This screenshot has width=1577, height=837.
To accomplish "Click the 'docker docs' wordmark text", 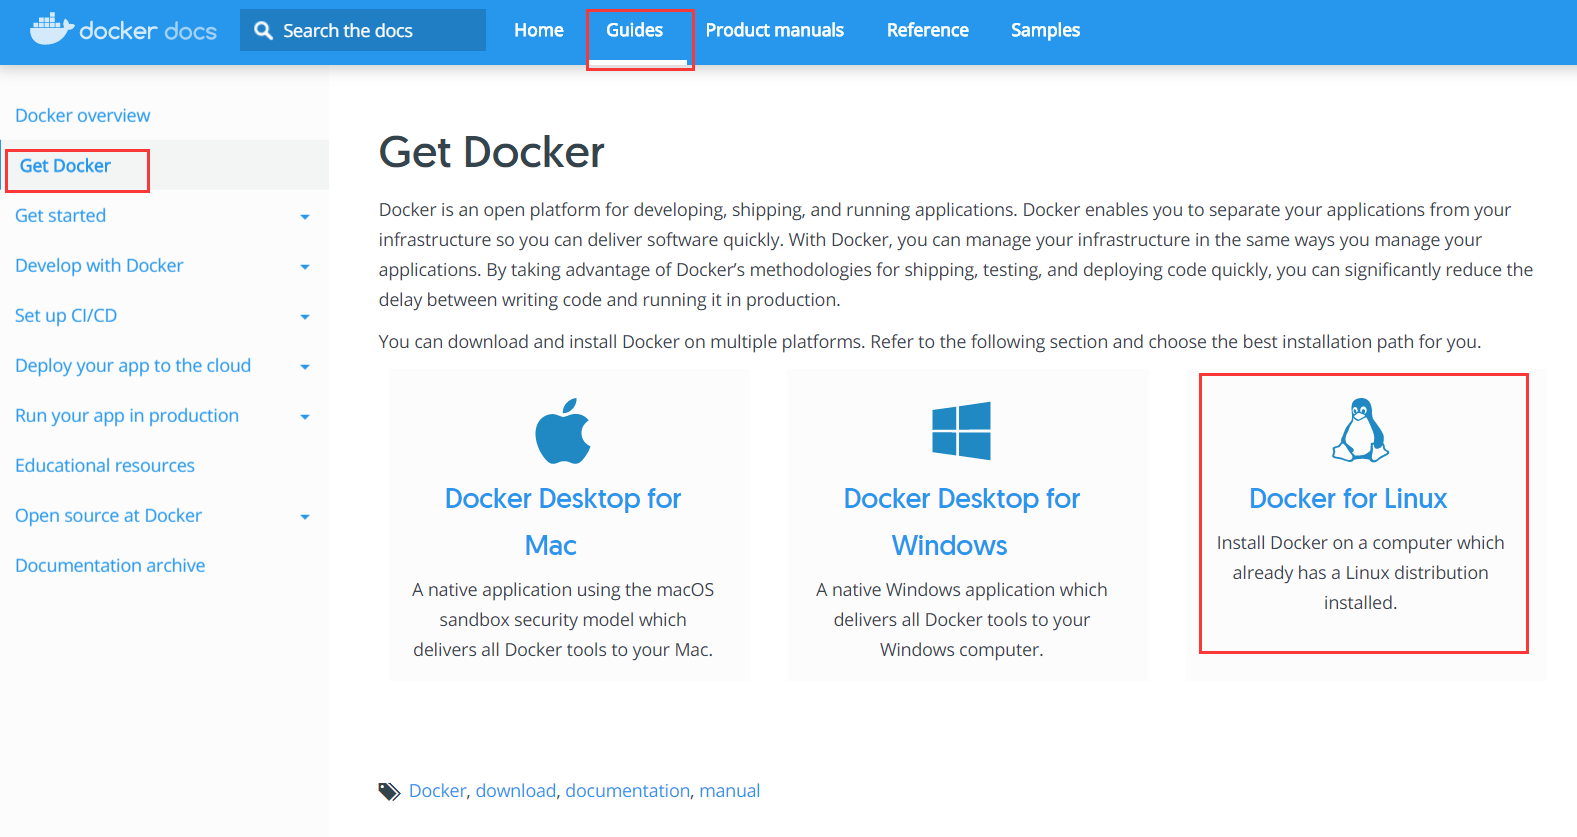I will pos(148,31).
